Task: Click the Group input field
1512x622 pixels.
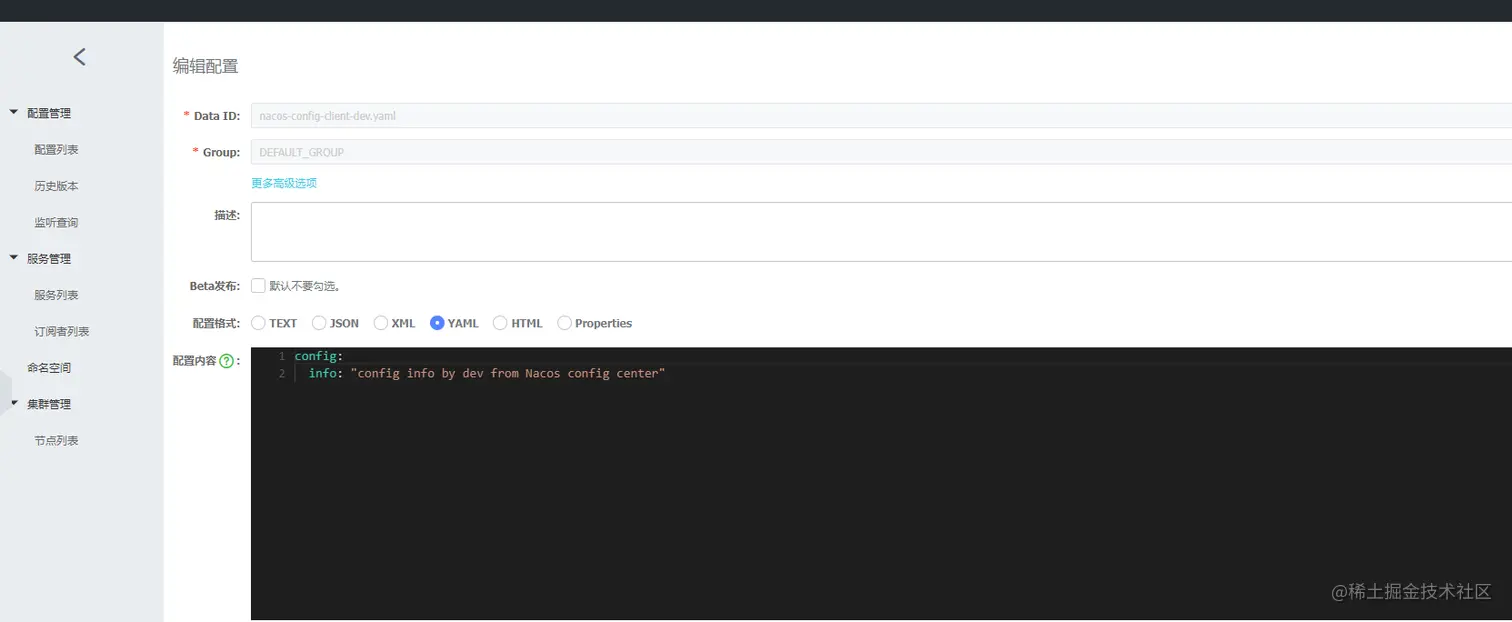Action: coord(881,152)
